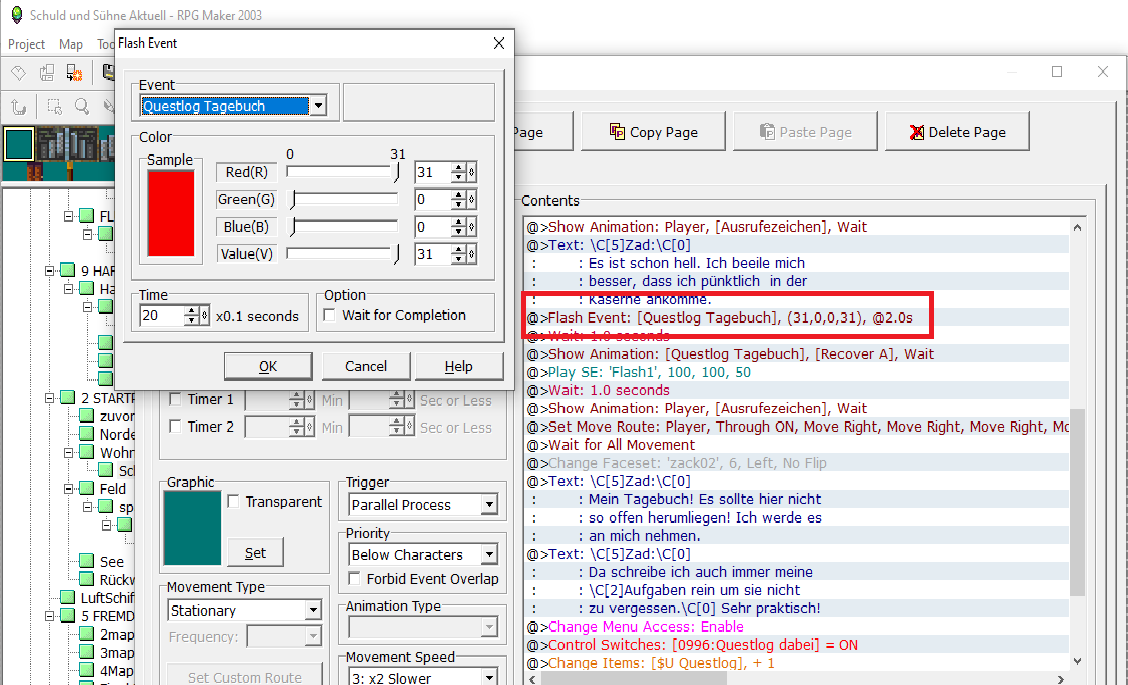Collapse the 2 START map tree node

(x=50, y=398)
